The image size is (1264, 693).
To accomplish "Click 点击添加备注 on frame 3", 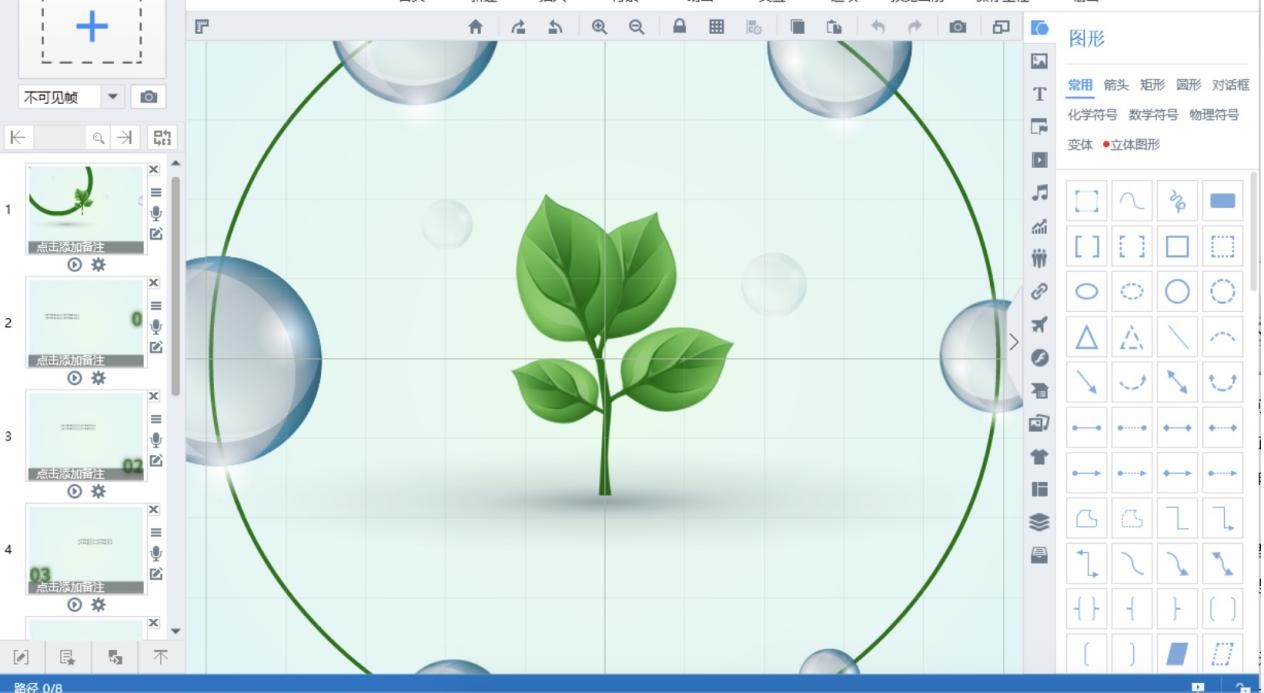I will coord(70,474).
